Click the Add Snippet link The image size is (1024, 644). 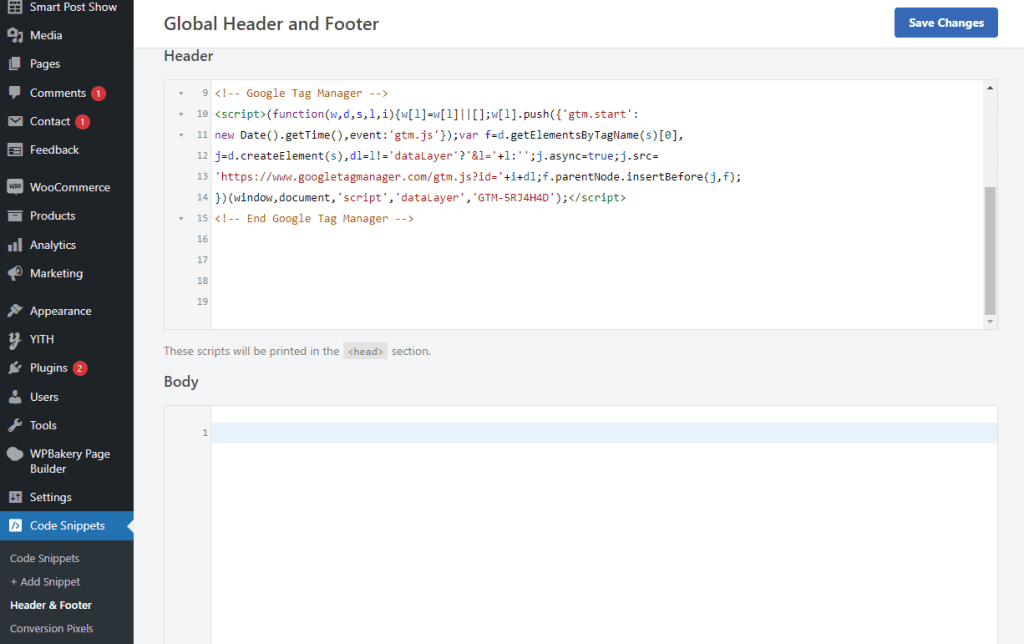tap(45, 582)
